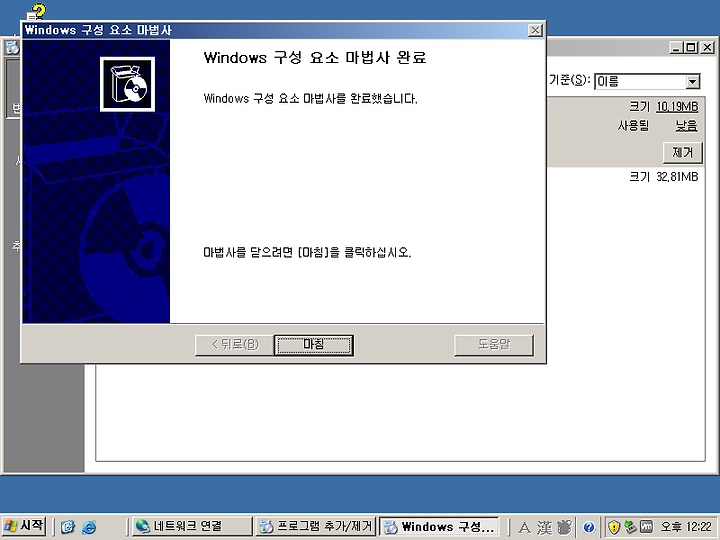The image size is (720, 540).
Task: Click the 프로그램 추가/제거 window title icon
Action: [x=12, y=47]
